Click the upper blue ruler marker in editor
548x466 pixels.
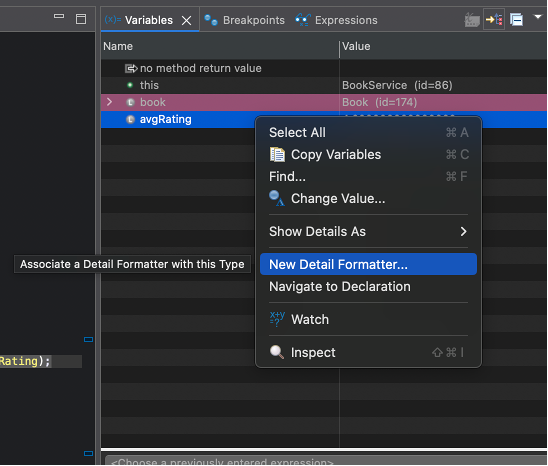click(88, 339)
